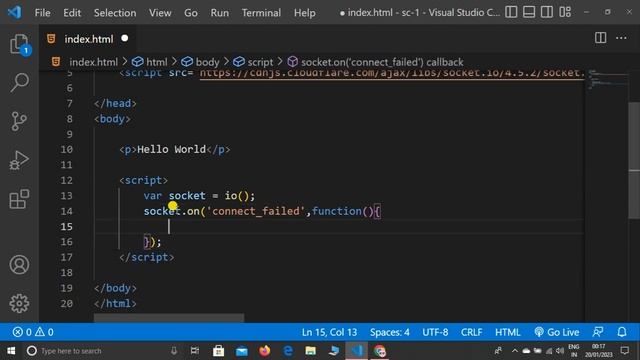The height and width of the screenshot is (360, 640).
Task: Open the Terminal menu
Action: tap(261, 13)
